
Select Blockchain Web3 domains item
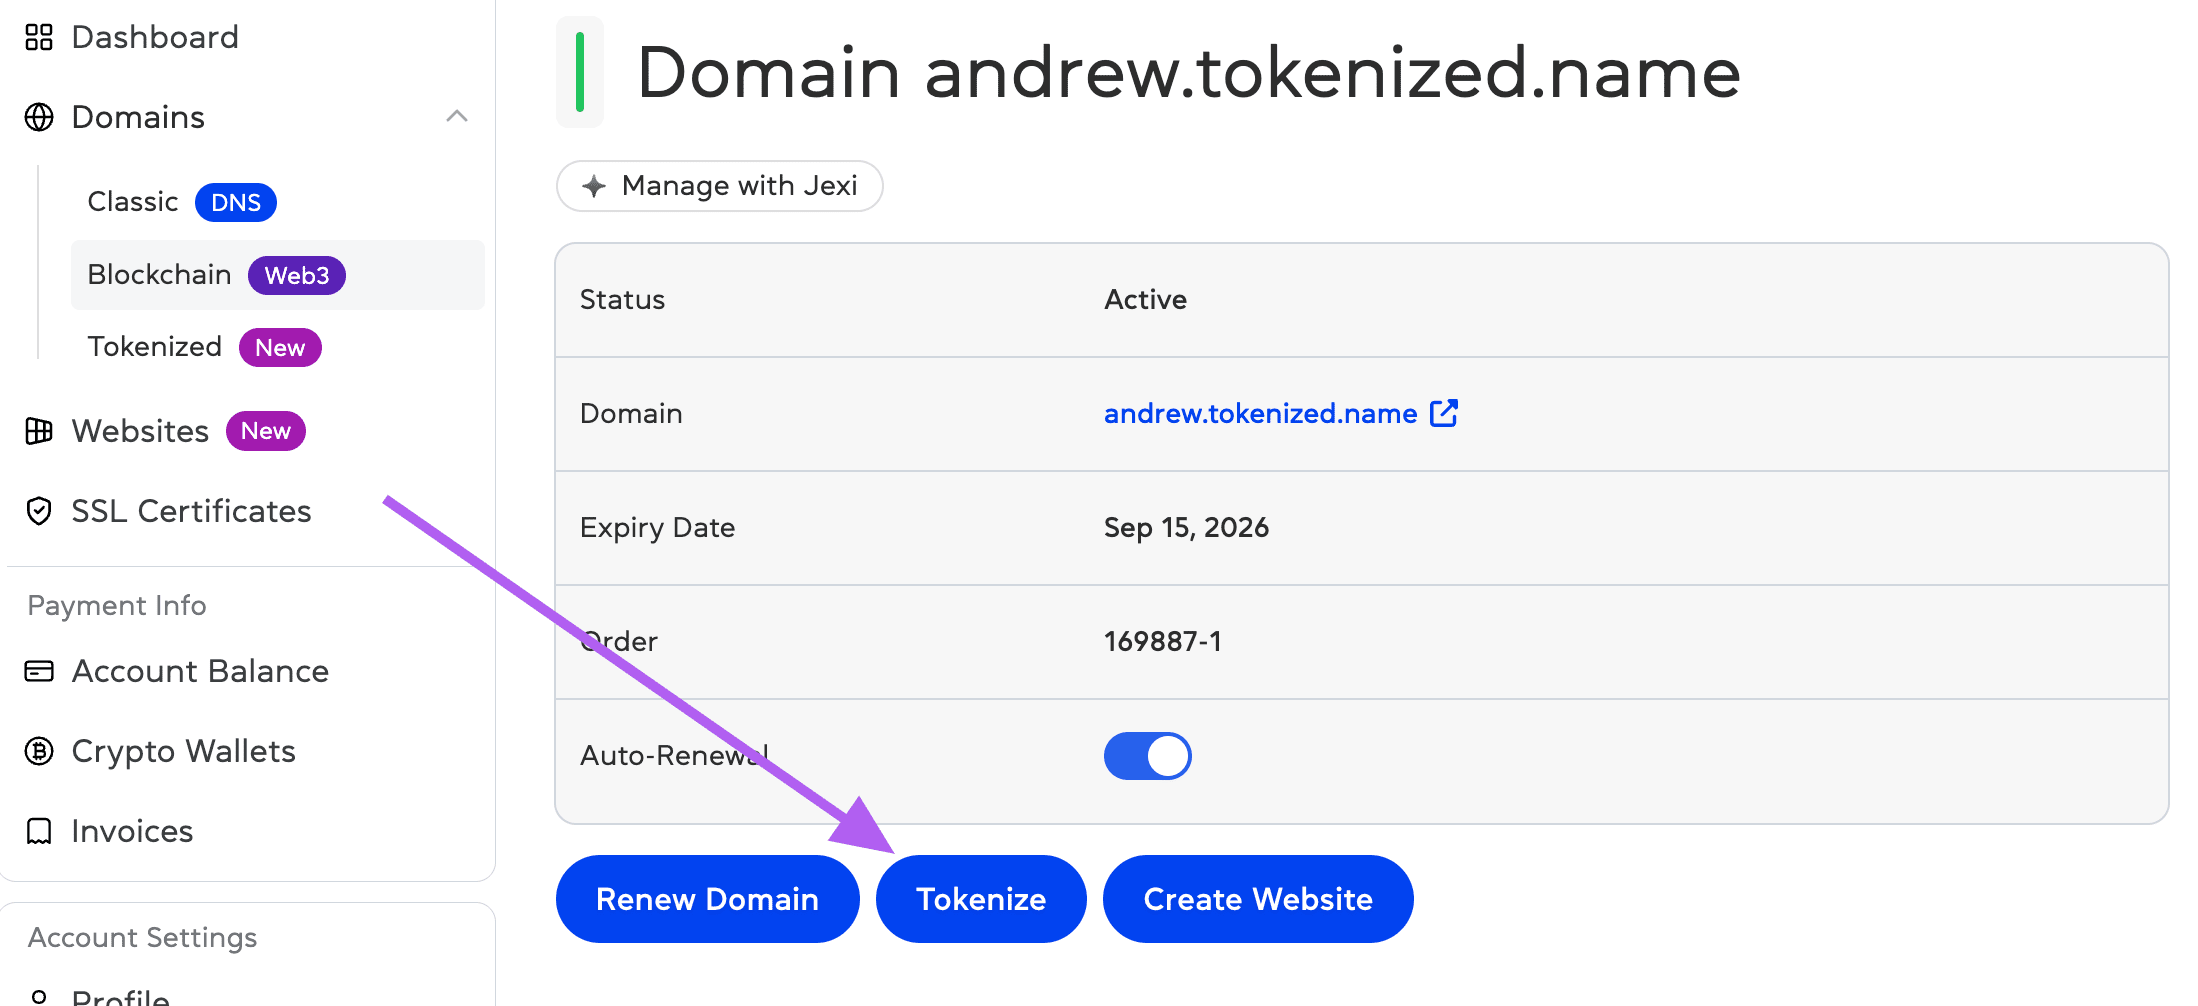pyautogui.click(x=160, y=275)
